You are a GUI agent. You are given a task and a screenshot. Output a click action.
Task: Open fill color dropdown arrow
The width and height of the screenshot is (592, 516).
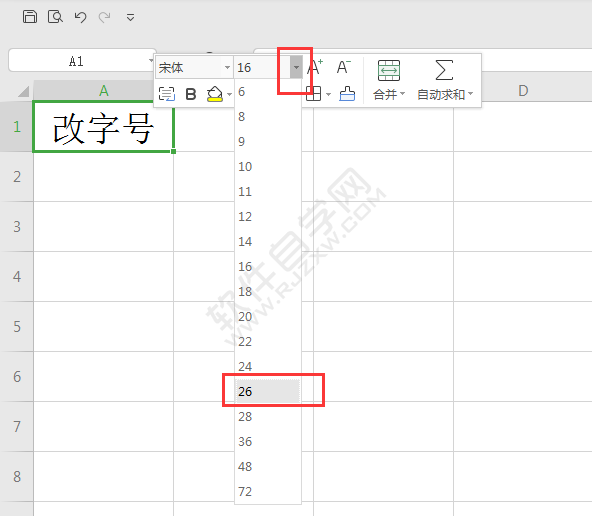tap(229, 94)
